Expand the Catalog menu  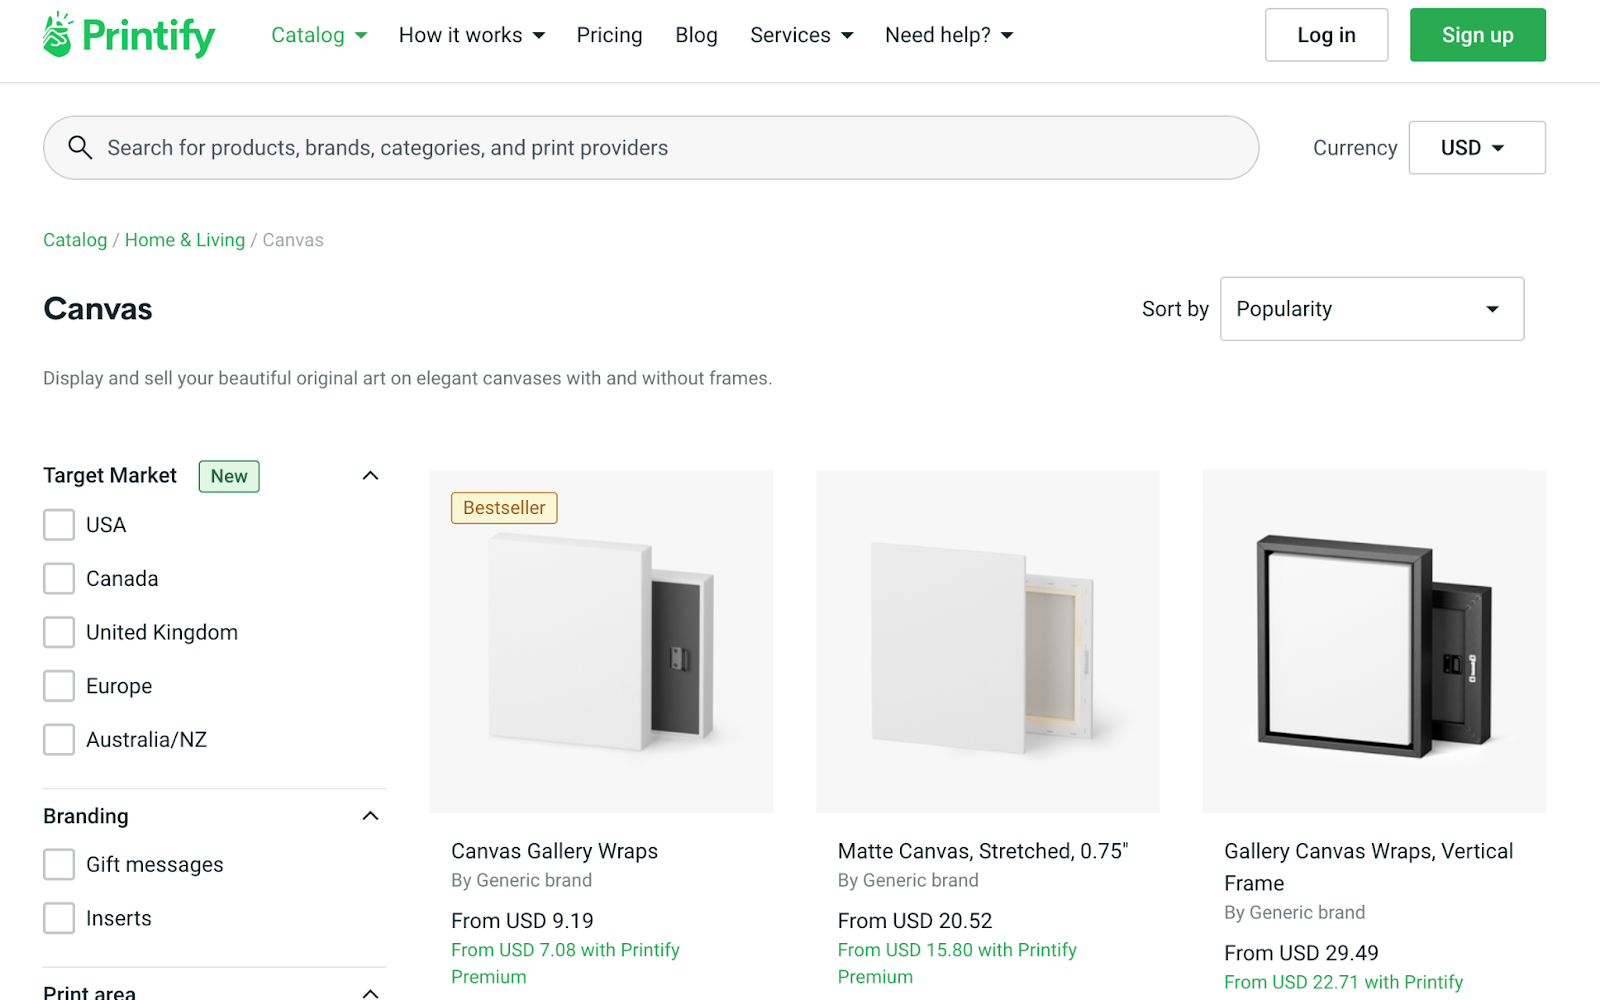[318, 34]
